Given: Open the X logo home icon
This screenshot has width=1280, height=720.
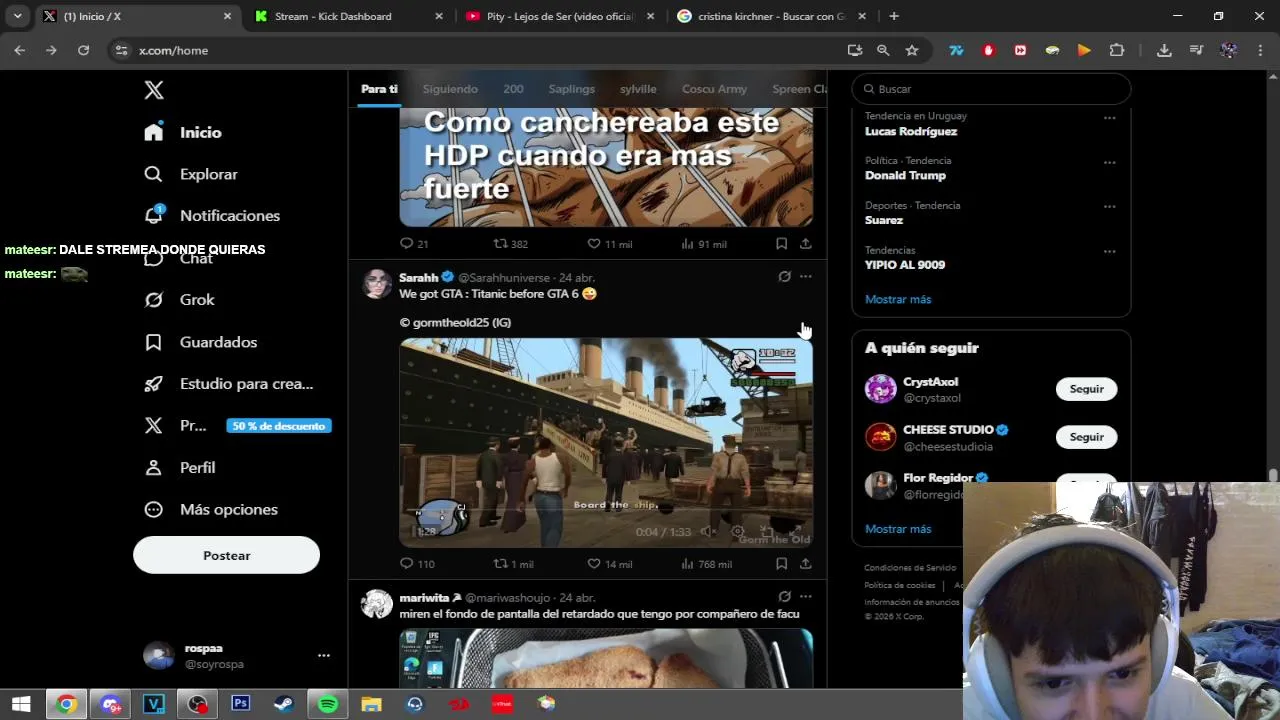Looking at the screenshot, I should click(x=154, y=90).
